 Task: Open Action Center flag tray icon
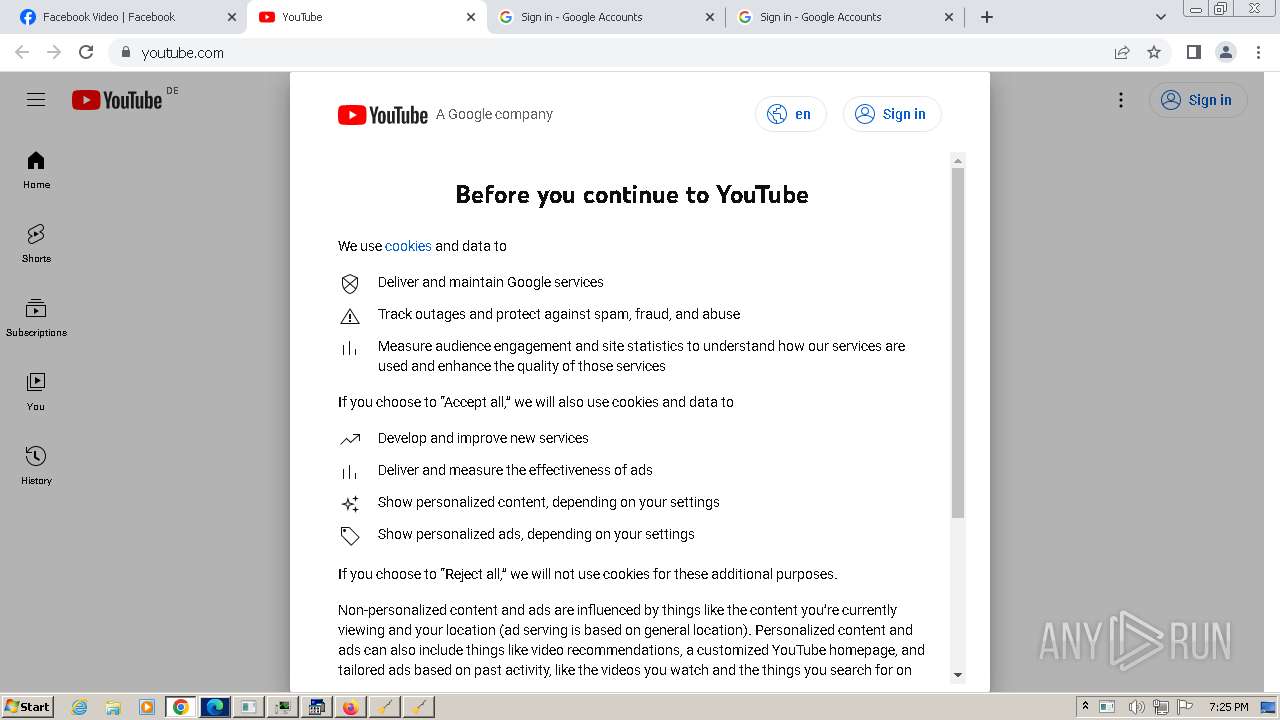click(1185, 707)
